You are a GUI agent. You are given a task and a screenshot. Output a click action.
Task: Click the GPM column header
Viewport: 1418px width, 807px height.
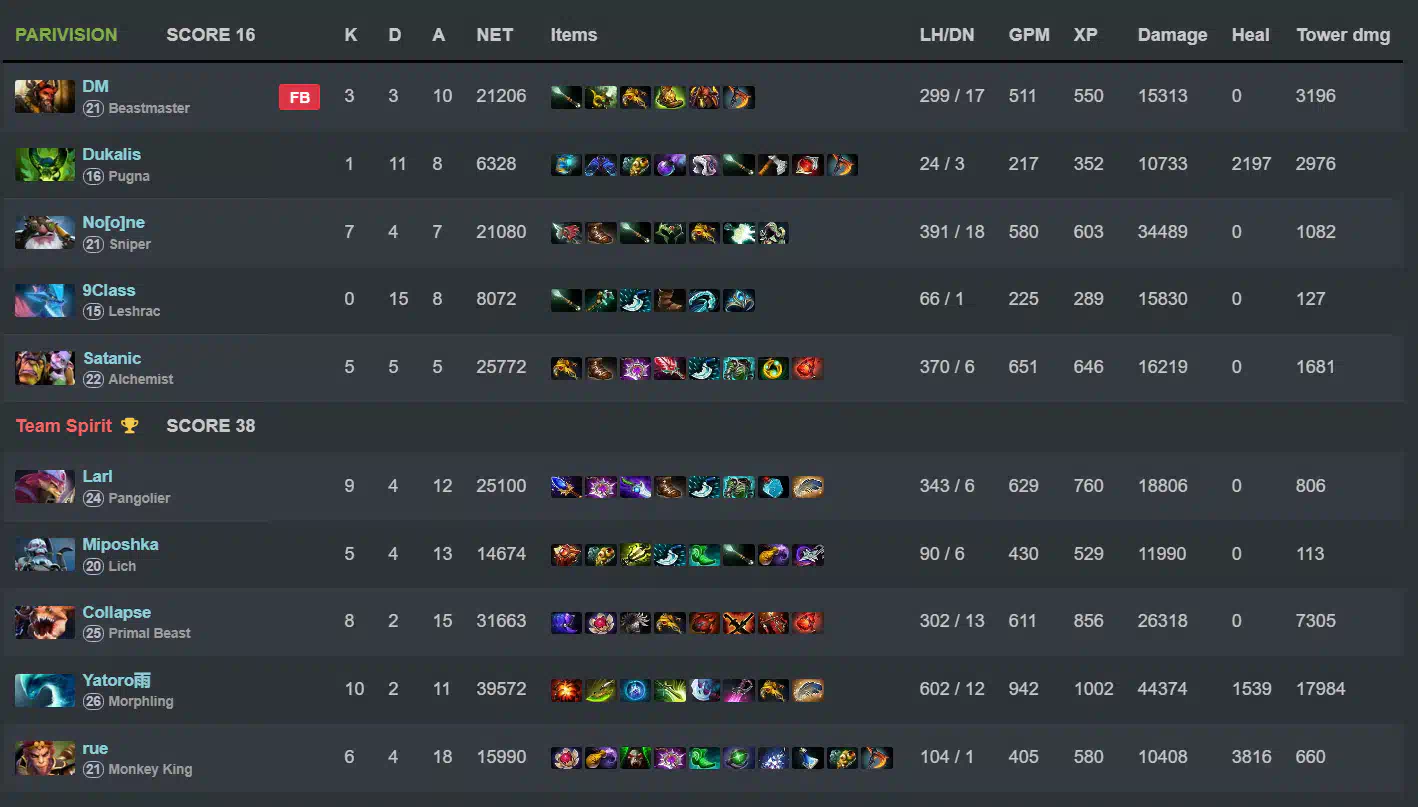(x=1029, y=35)
